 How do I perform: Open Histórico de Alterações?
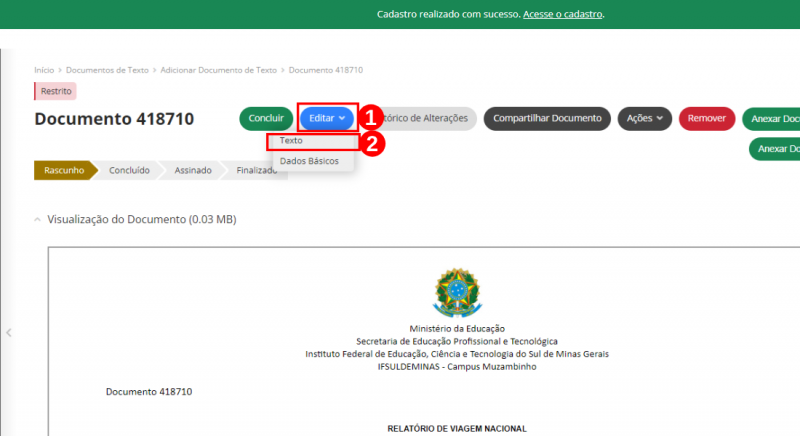click(424, 118)
